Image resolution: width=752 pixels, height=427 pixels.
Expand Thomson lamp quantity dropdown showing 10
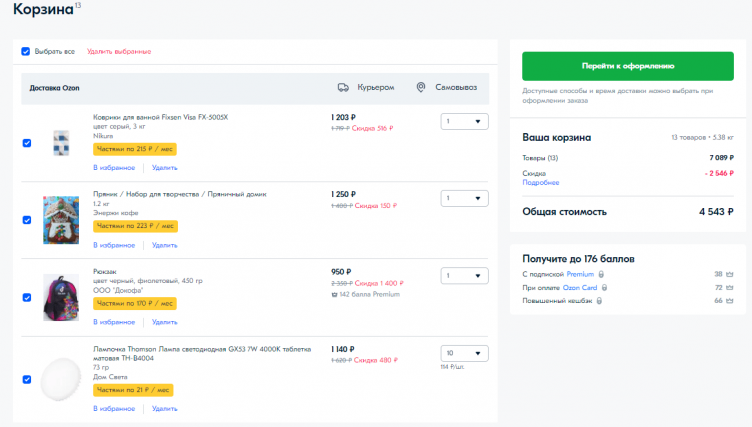point(464,352)
